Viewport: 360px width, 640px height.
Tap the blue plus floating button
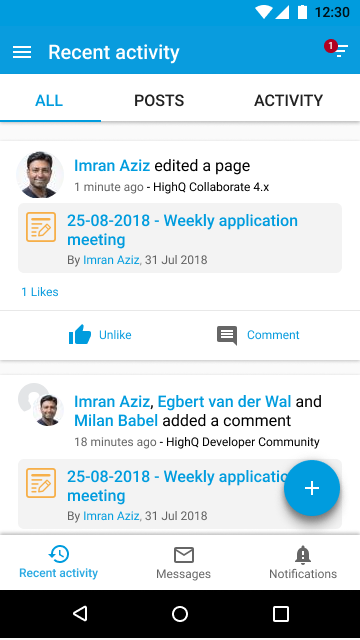[x=312, y=488]
